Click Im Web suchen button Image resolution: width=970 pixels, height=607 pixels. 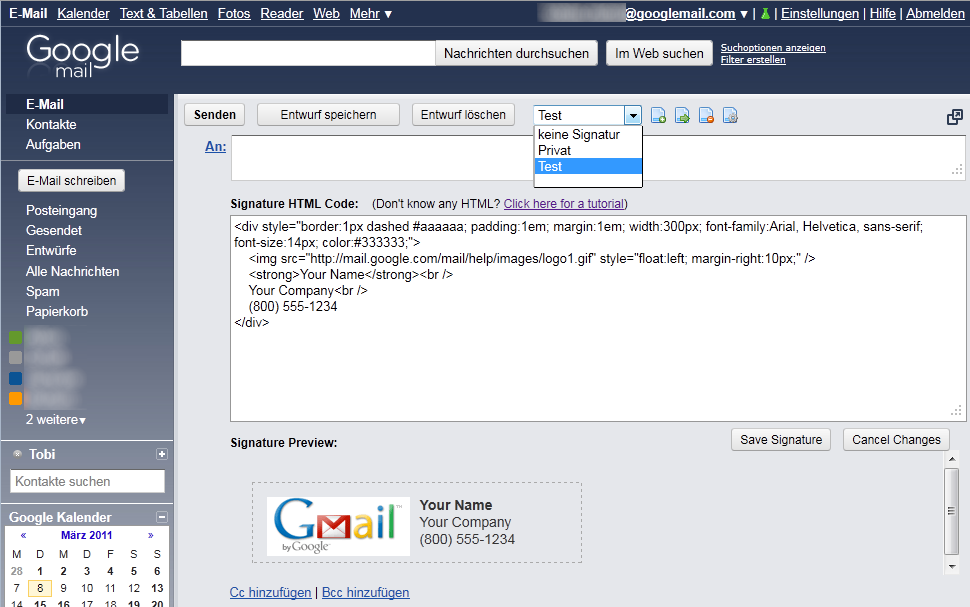tap(659, 53)
